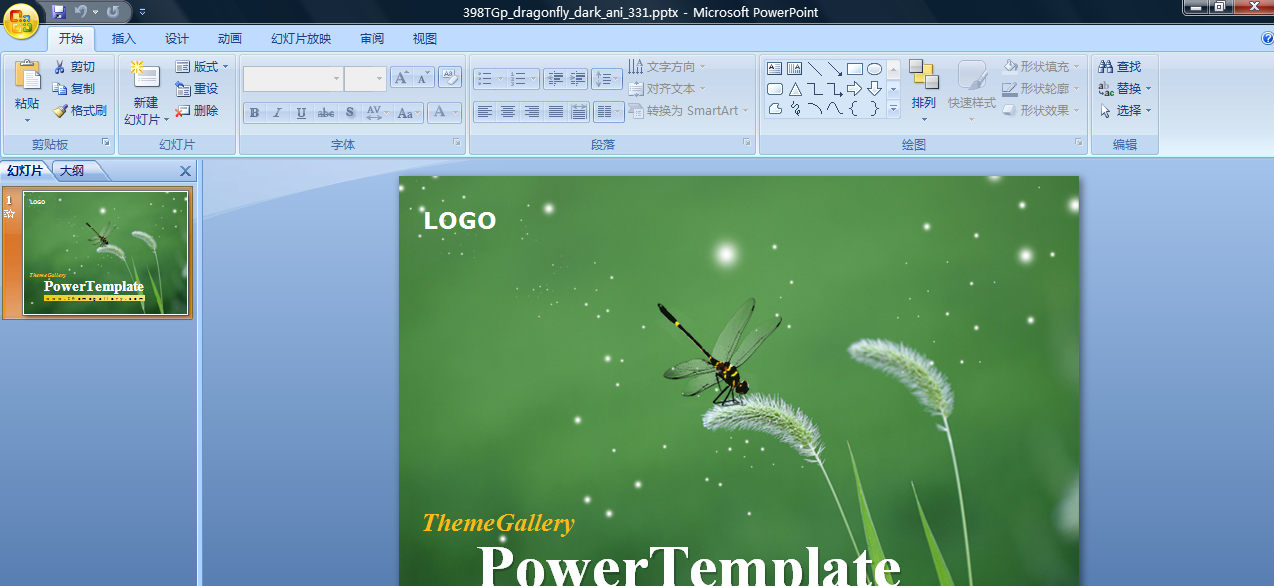Reset slide with 重设
This screenshot has width=1274, height=586.
[x=196, y=89]
